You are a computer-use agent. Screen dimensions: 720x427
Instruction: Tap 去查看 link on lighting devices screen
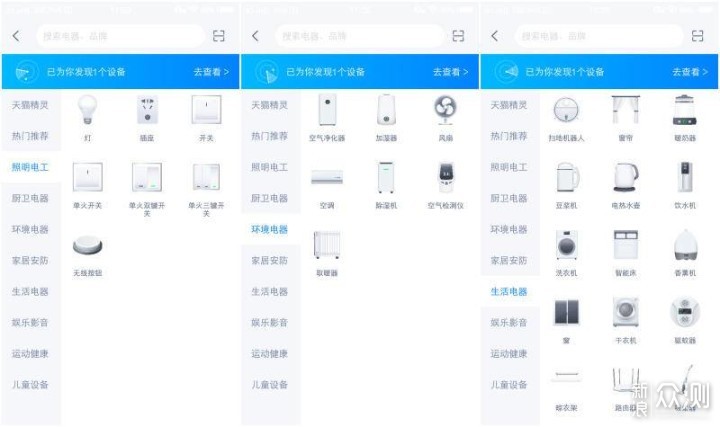click(x=211, y=72)
